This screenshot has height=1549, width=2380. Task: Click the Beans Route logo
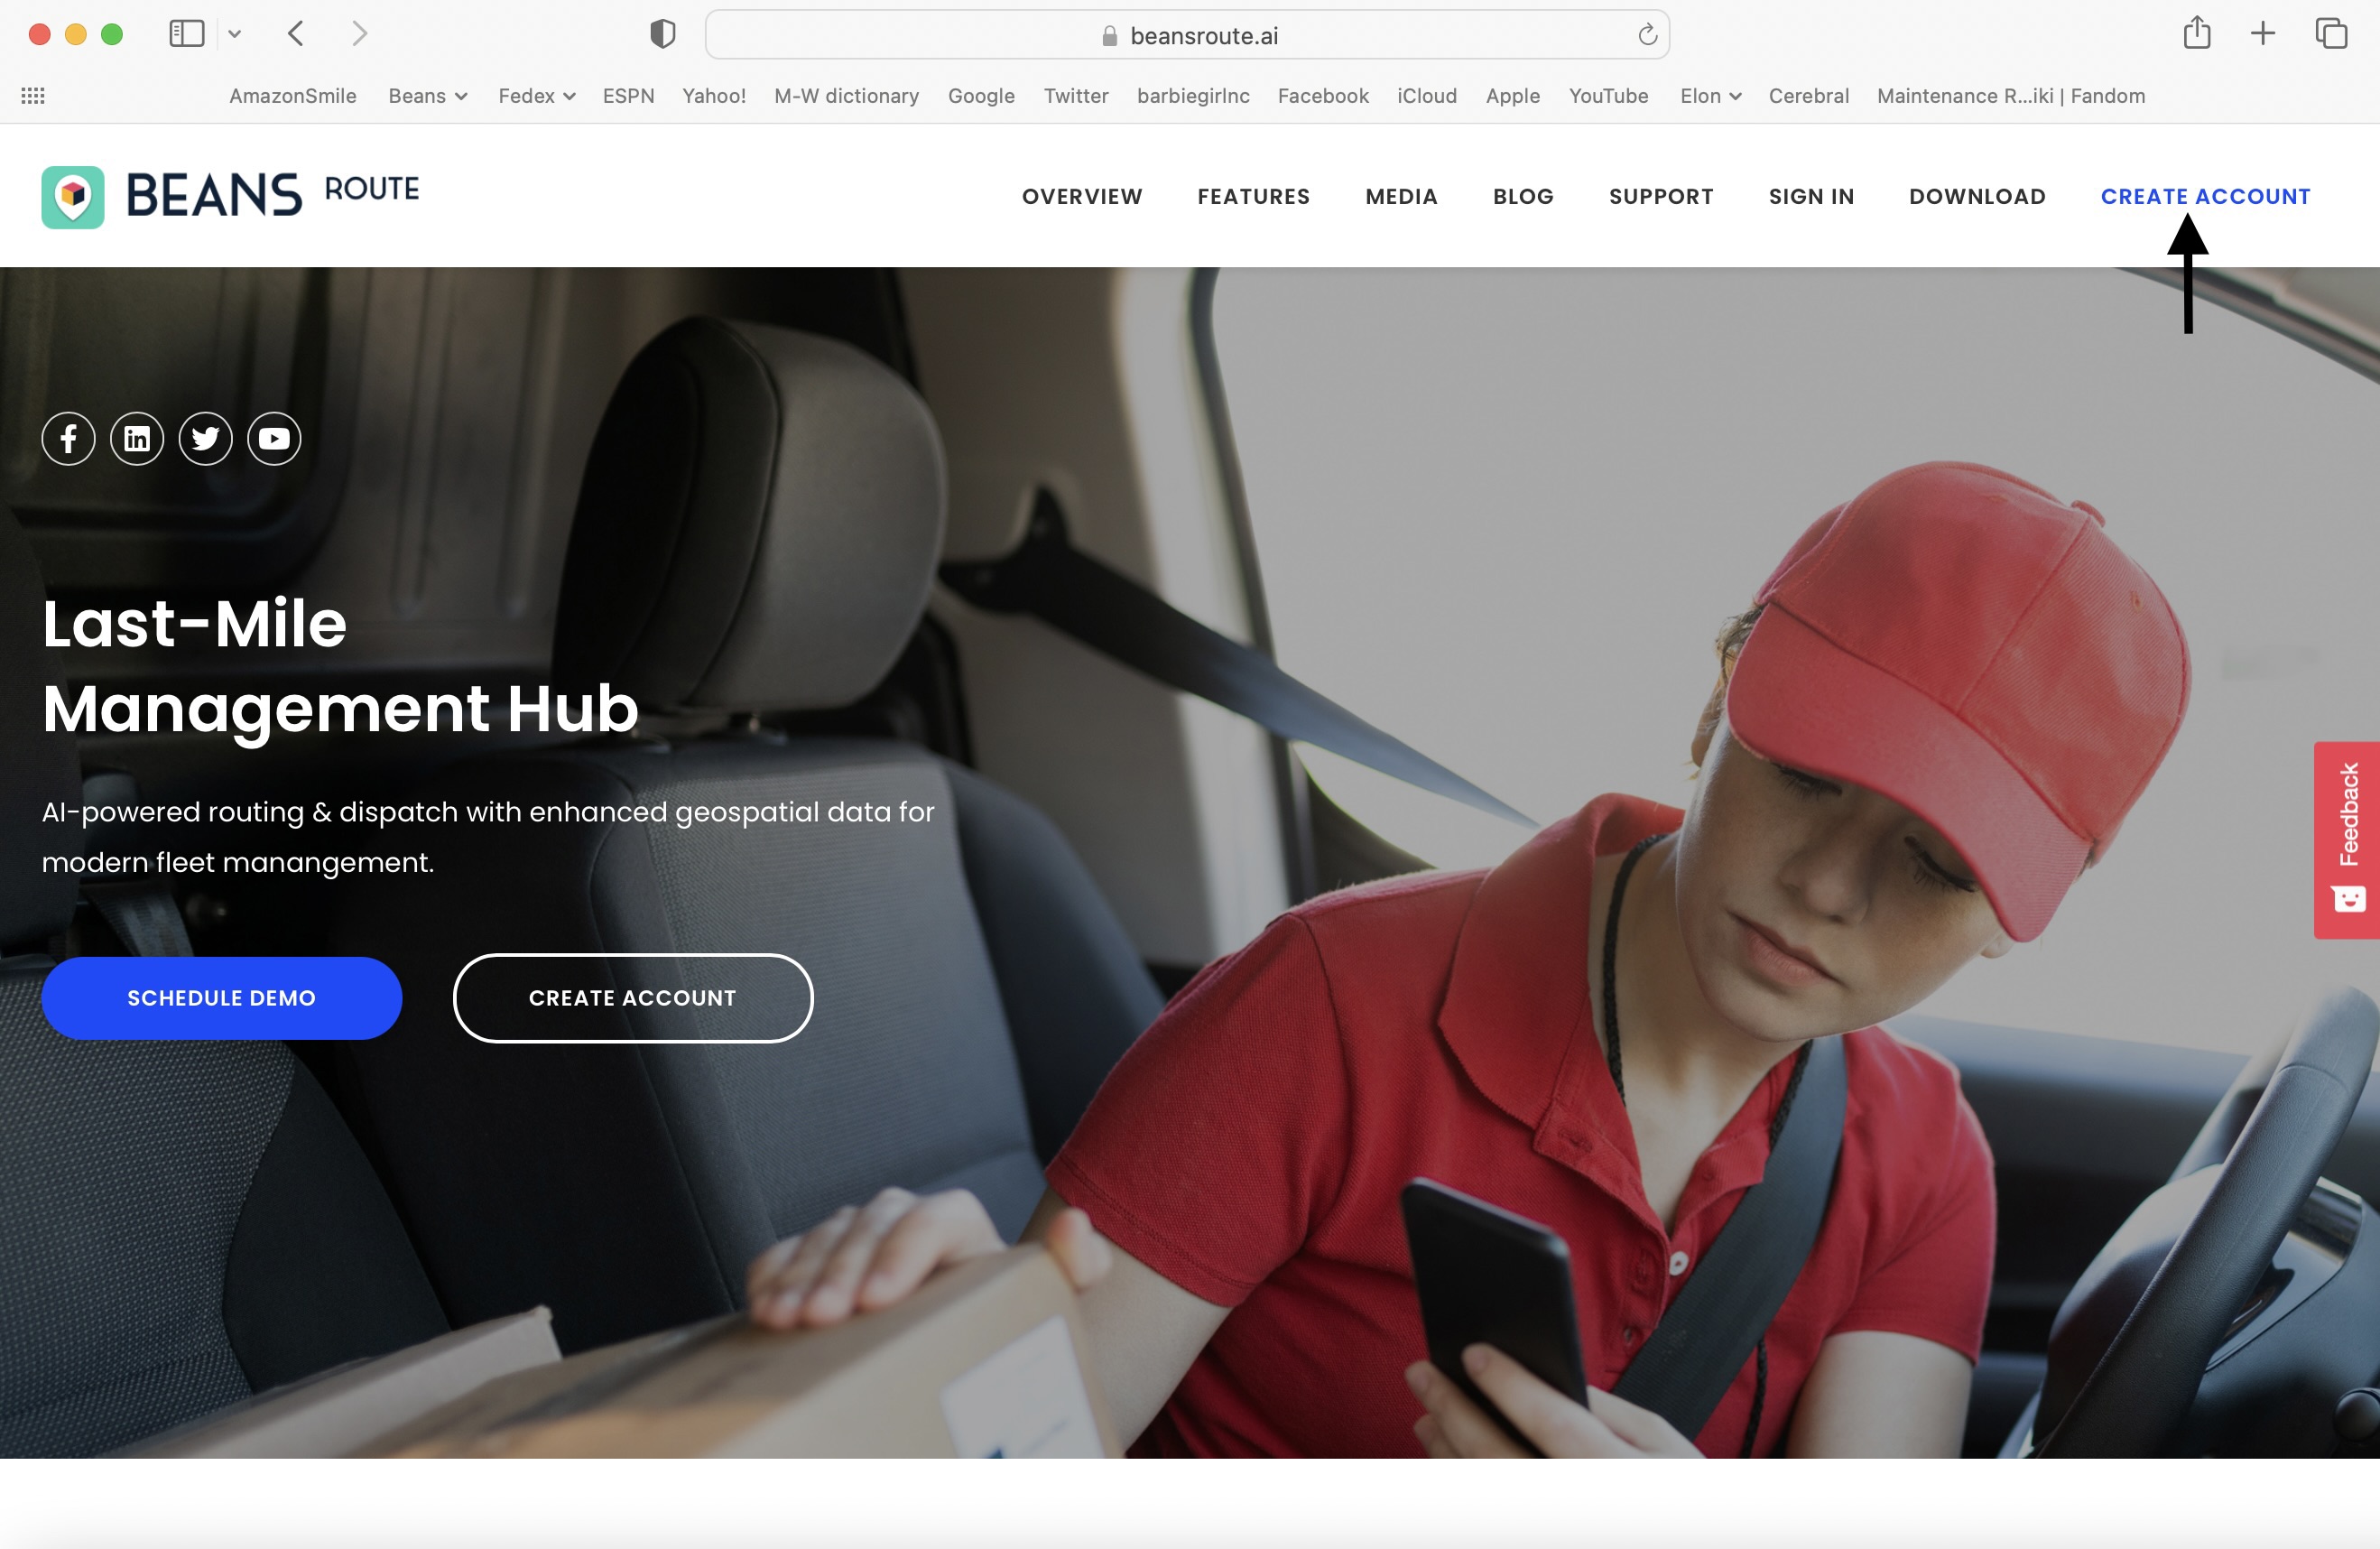click(x=230, y=196)
